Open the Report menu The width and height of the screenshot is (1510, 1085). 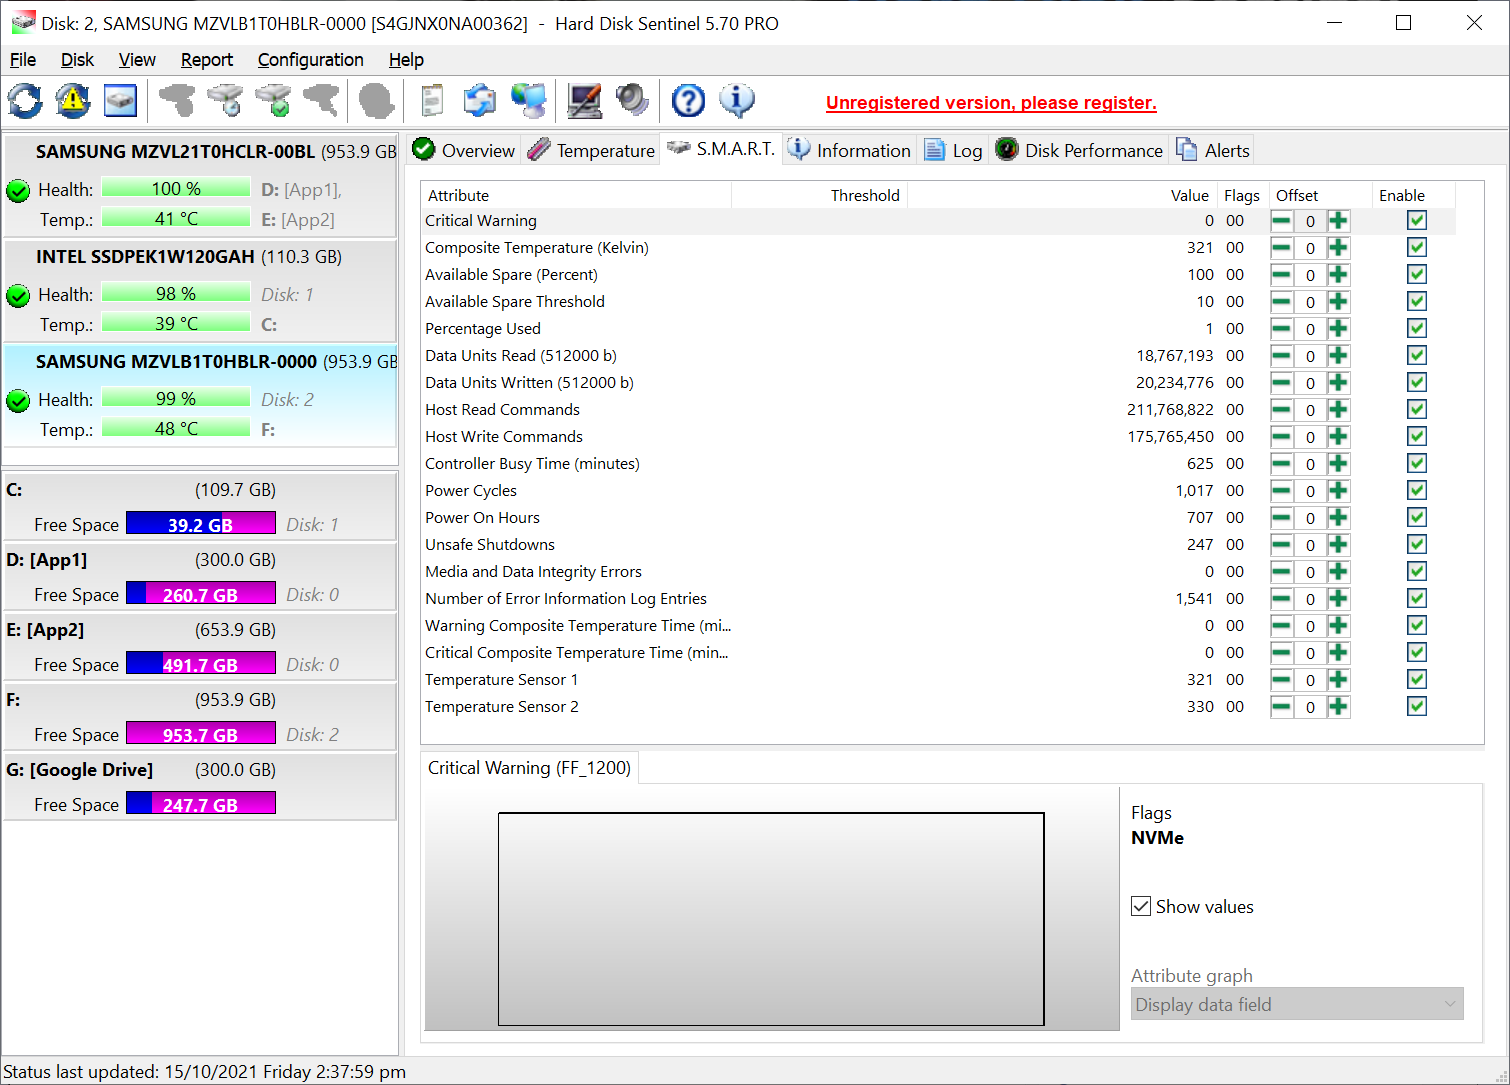click(x=207, y=60)
